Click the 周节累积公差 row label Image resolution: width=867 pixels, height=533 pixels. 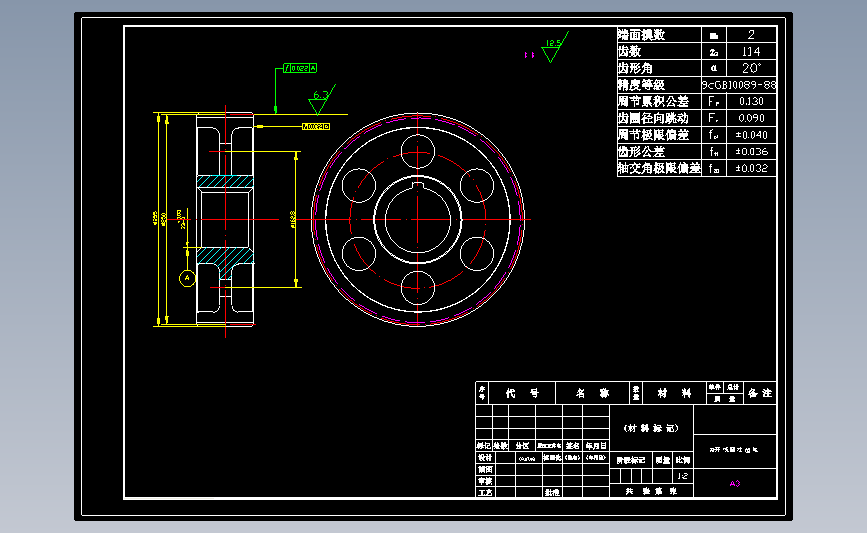click(653, 101)
